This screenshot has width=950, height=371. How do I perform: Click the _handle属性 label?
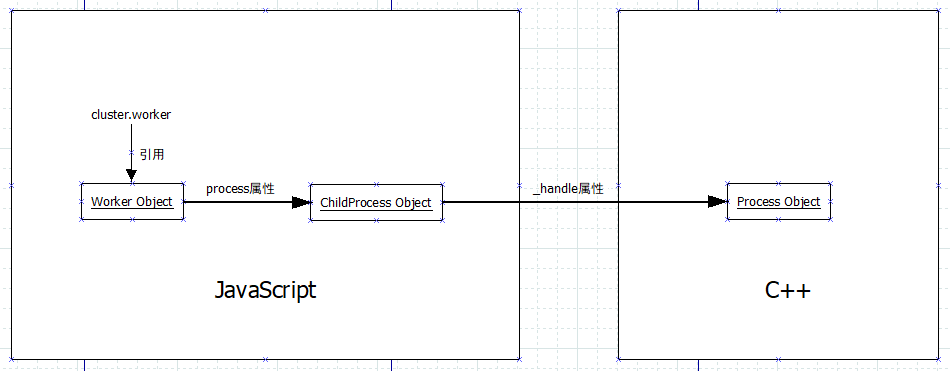(x=568, y=189)
